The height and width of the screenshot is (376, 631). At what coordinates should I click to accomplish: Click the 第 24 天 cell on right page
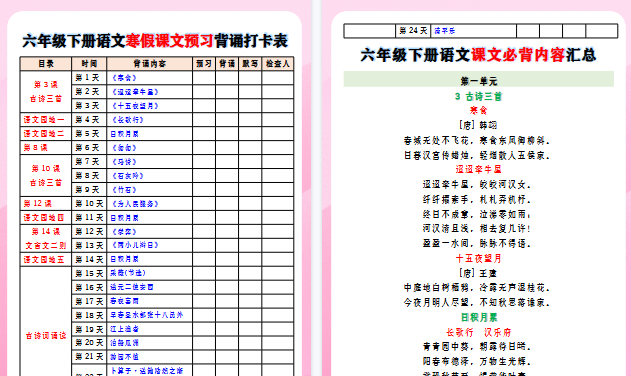point(413,31)
